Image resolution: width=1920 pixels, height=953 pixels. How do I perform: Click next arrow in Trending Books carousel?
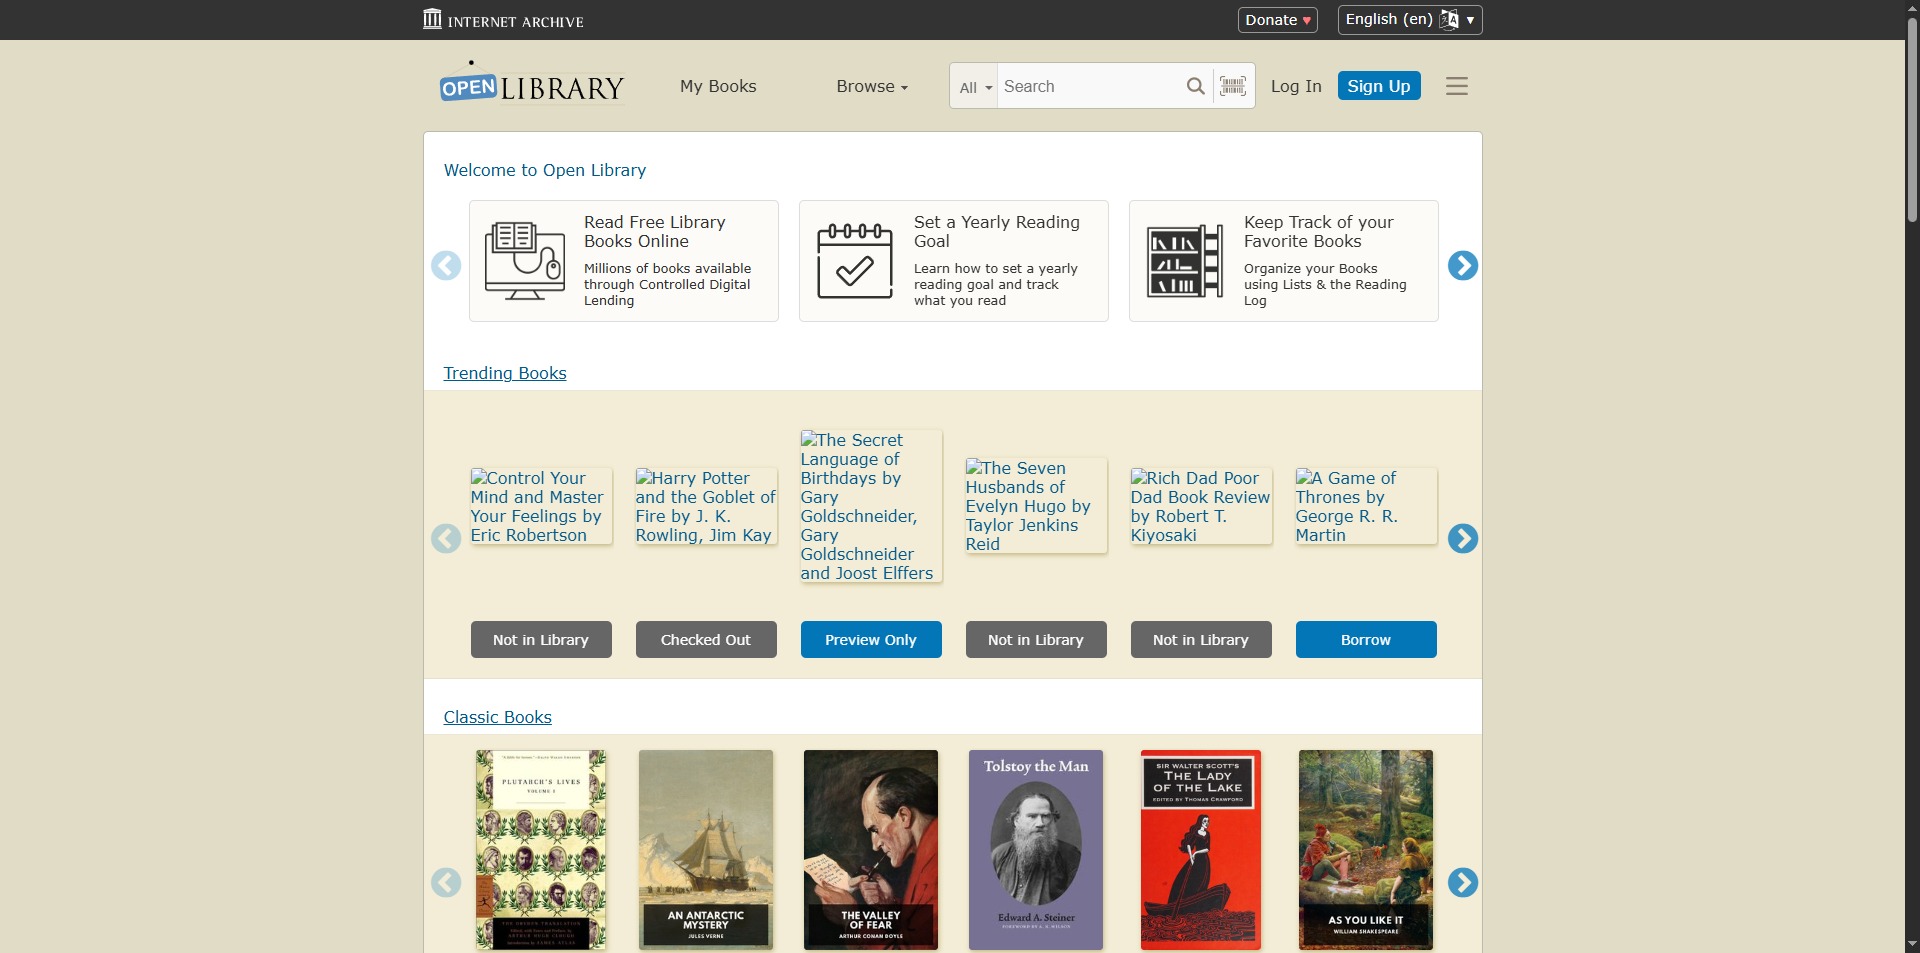(1463, 539)
